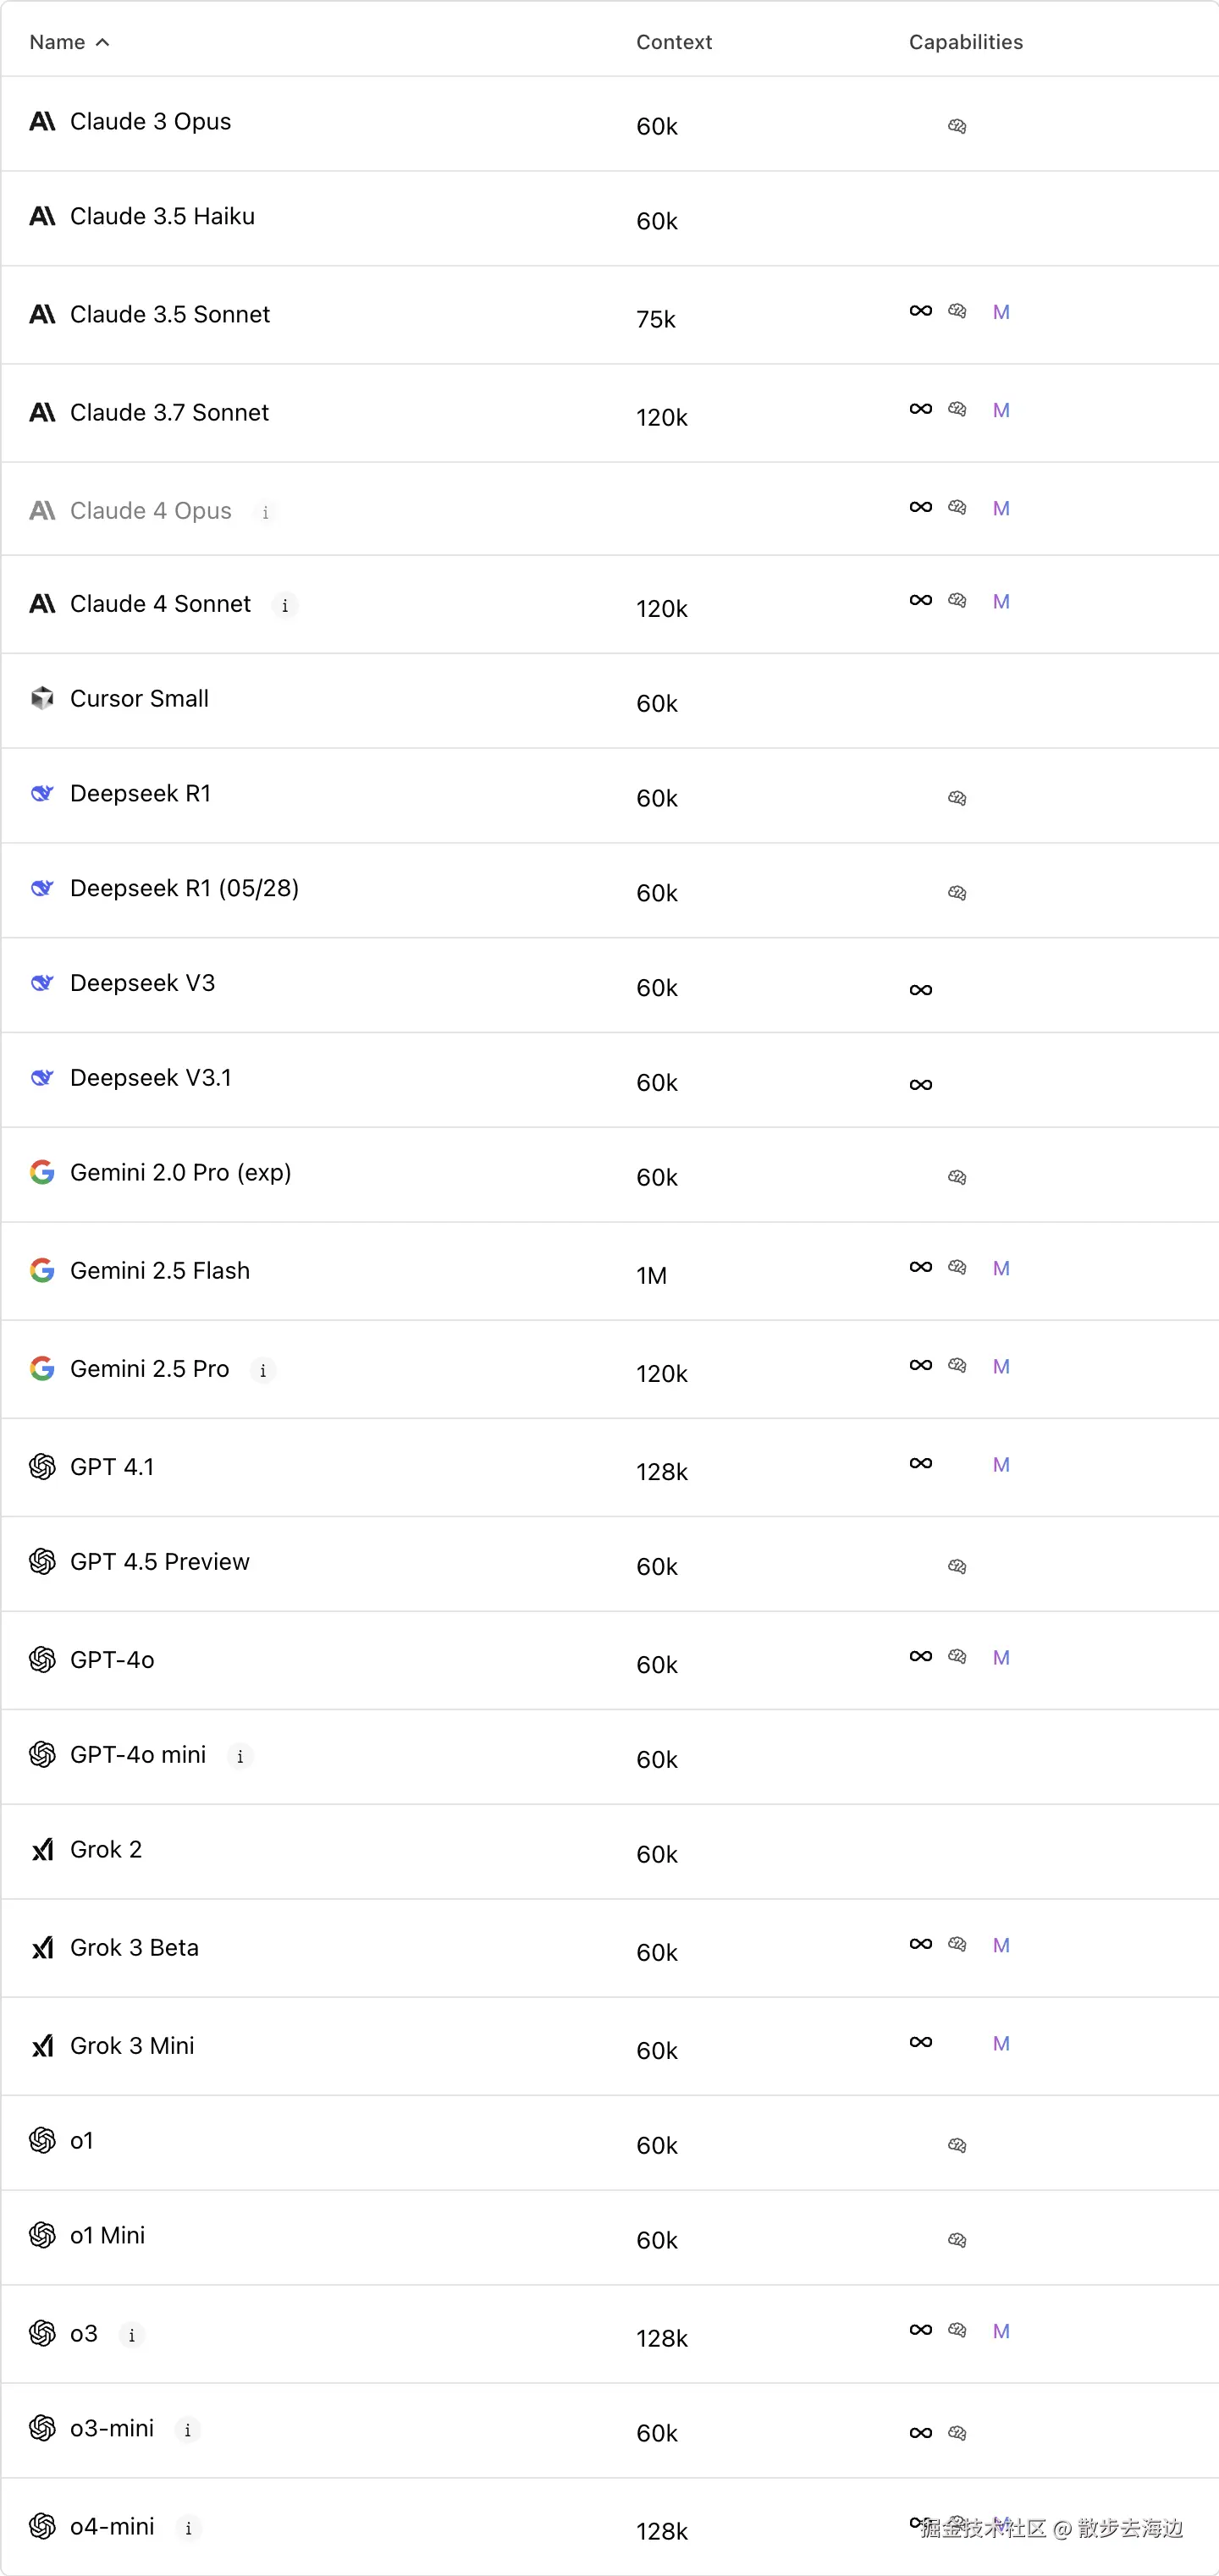Click the infinity agent icon in Deepseek V3 row
Image resolution: width=1219 pixels, height=2576 pixels.
pos(921,990)
